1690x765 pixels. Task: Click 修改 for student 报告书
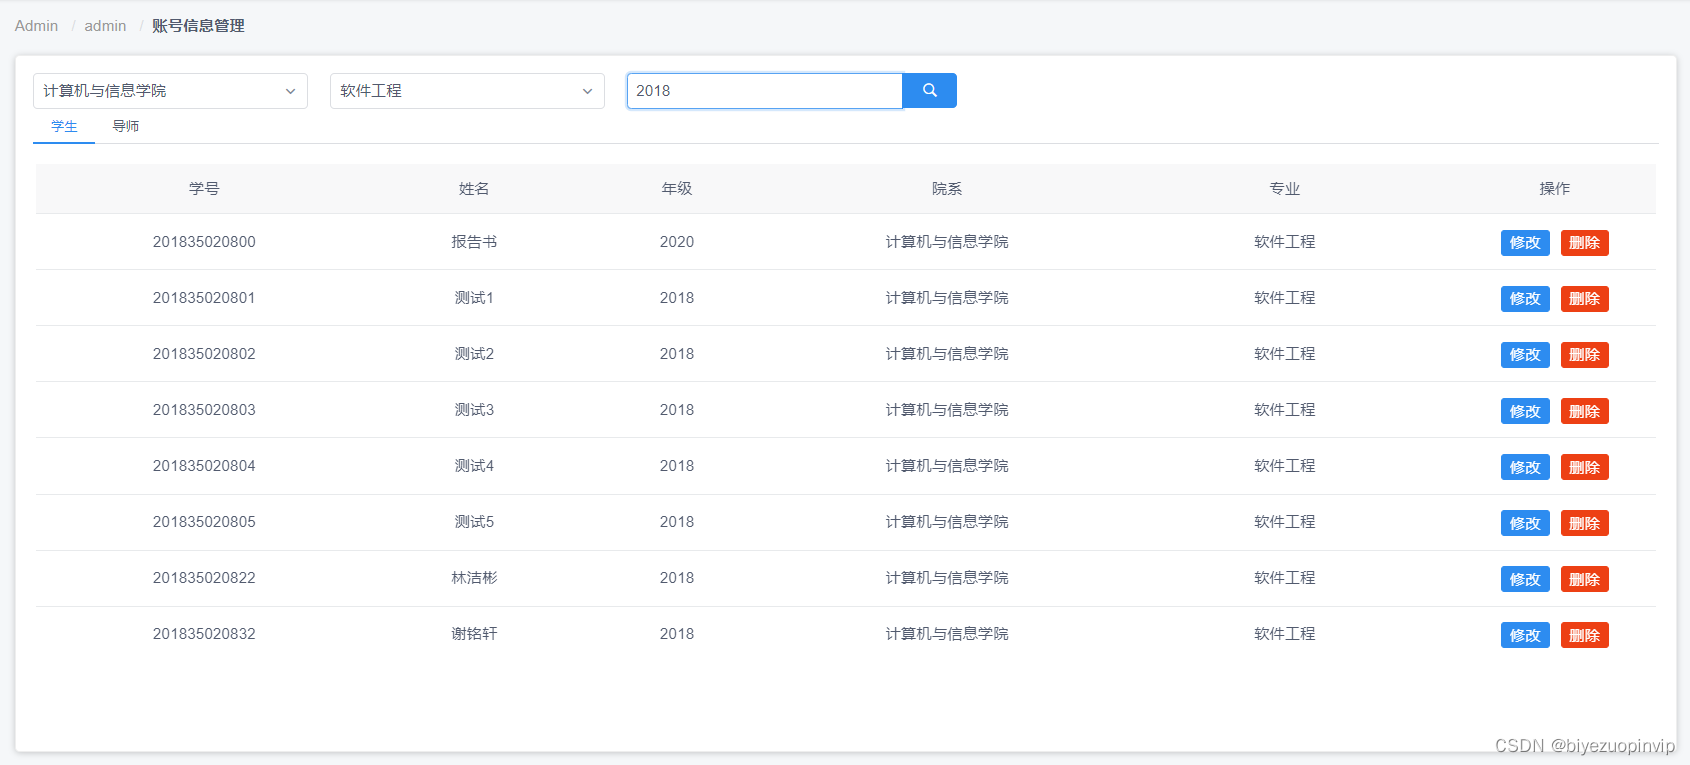coord(1525,243)
